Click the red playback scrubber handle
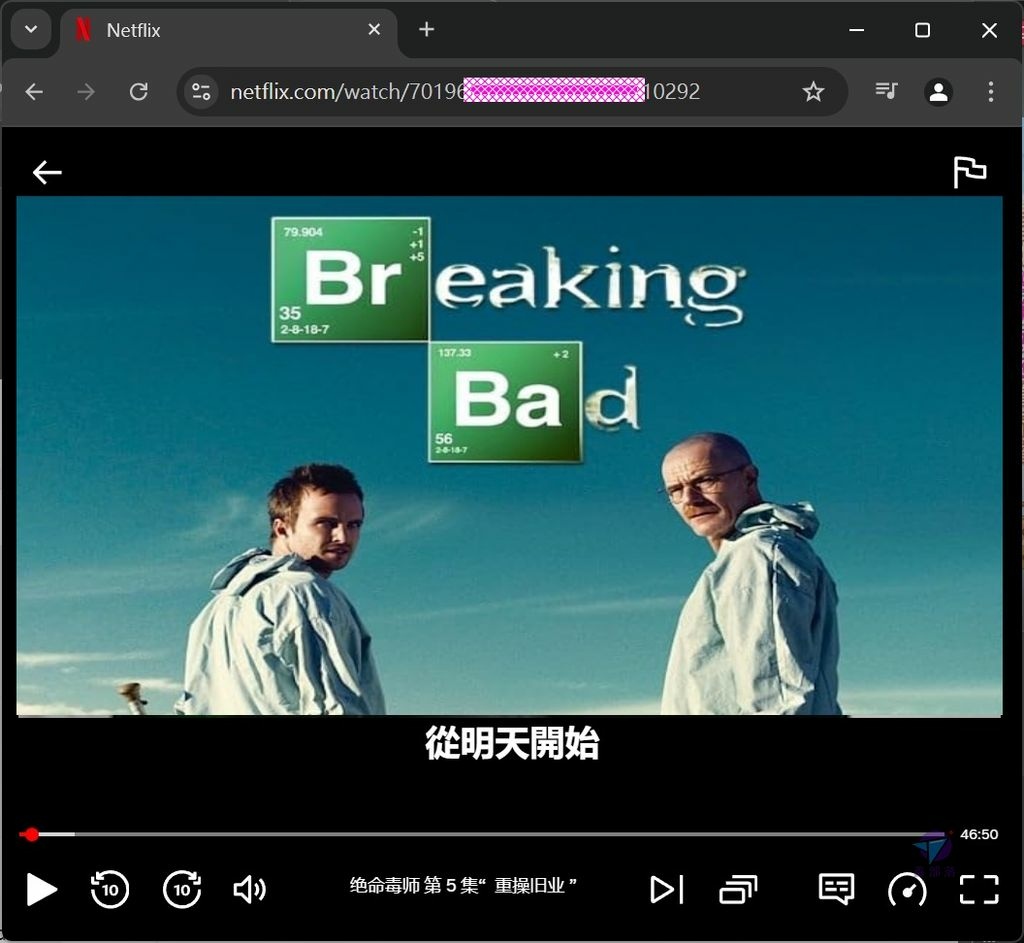 click(x=30, y=834)
